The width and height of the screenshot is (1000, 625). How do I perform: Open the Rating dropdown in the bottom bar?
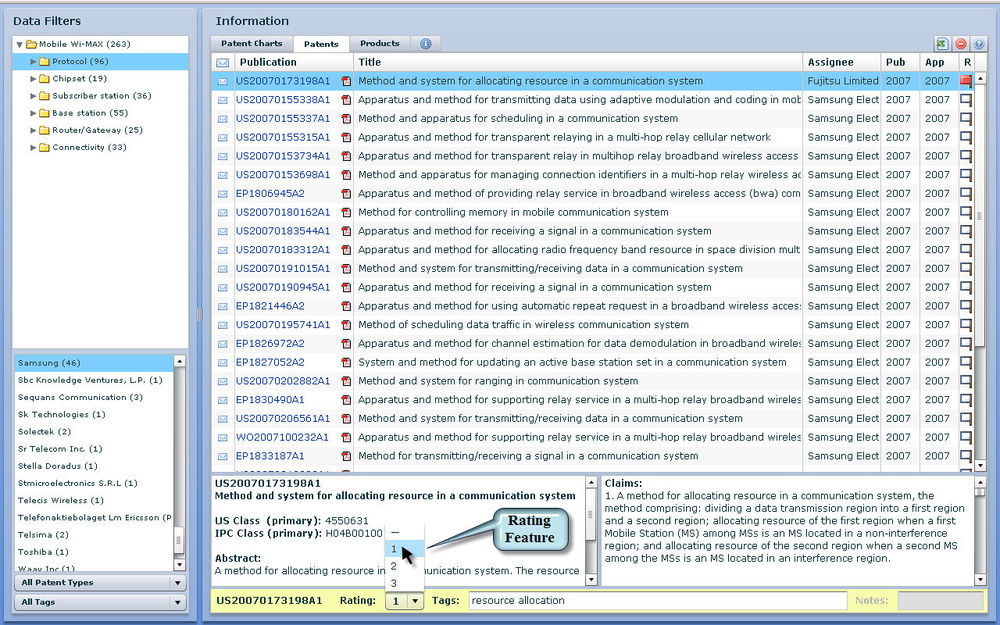pyautogui.click(x=414, y=601)
